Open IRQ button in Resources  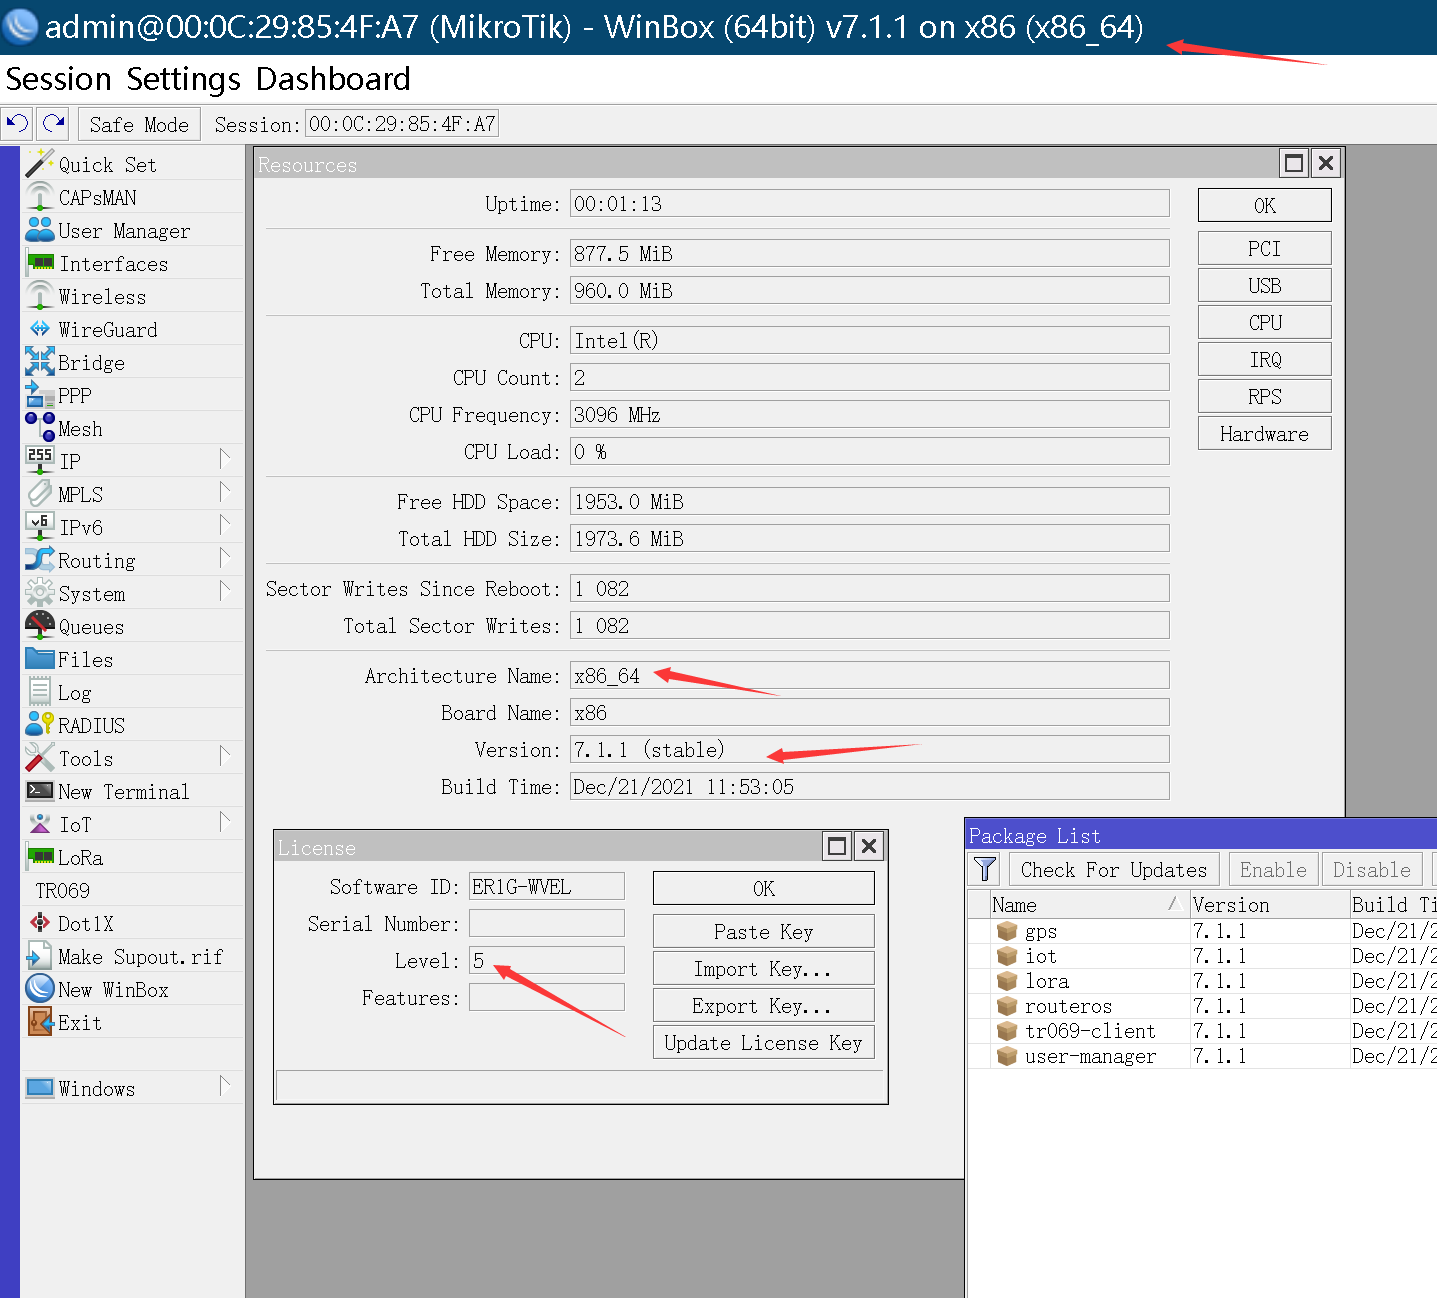click(1265, 359)
